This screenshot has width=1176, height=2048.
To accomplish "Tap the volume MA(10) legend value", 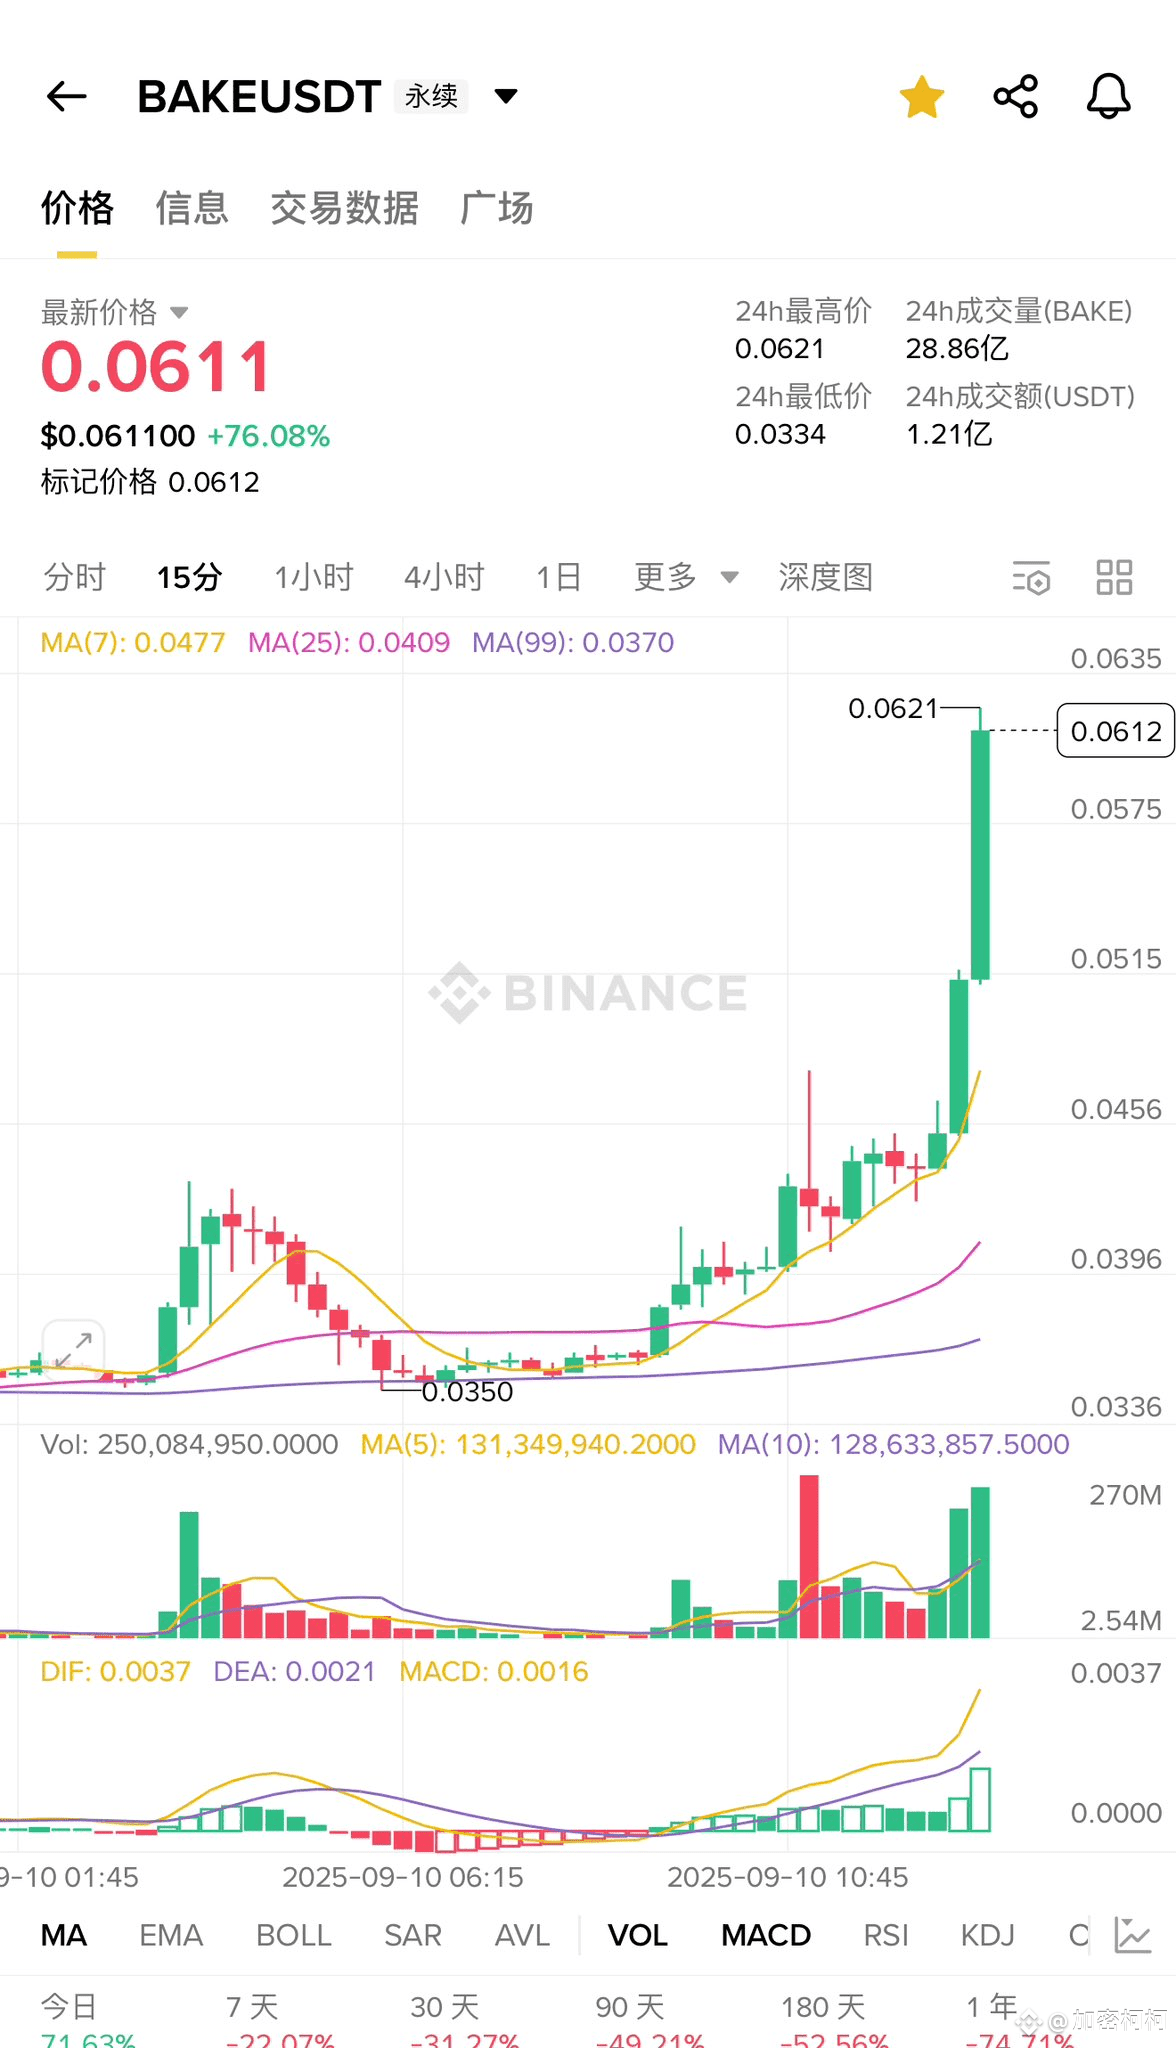I will 894,1444.
